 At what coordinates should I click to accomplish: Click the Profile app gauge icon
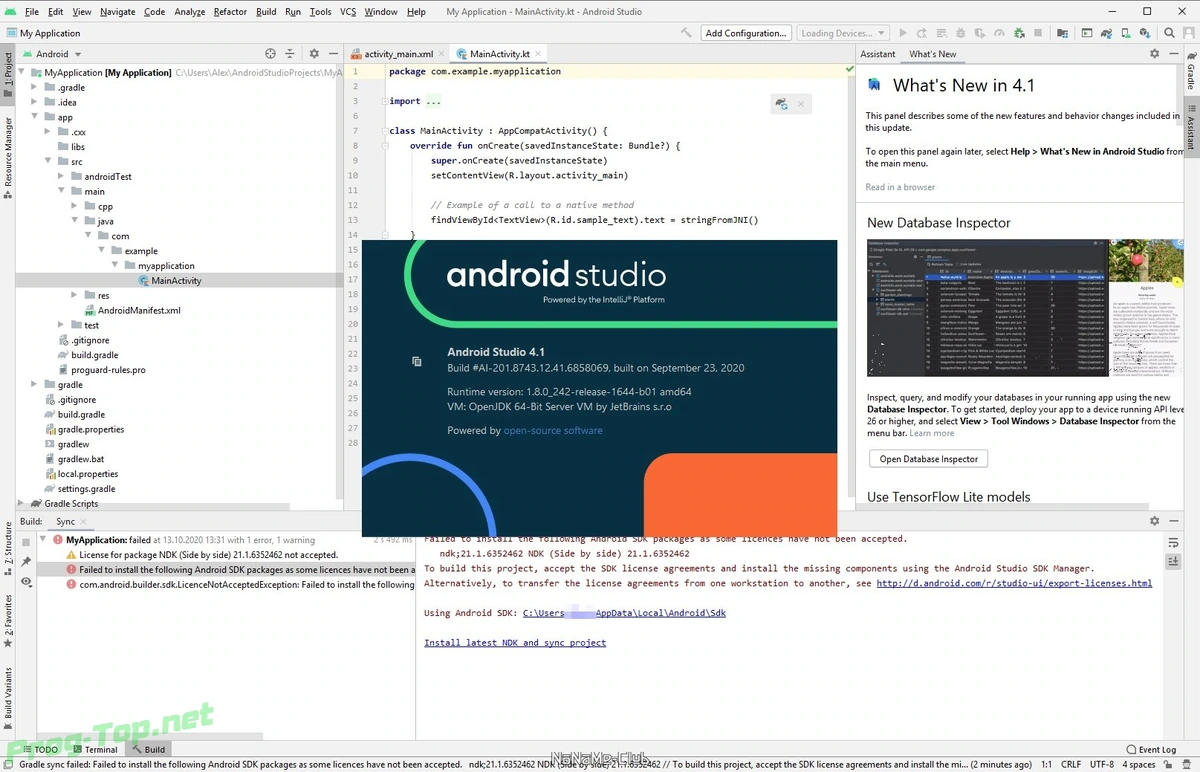(x=999, y=33)
